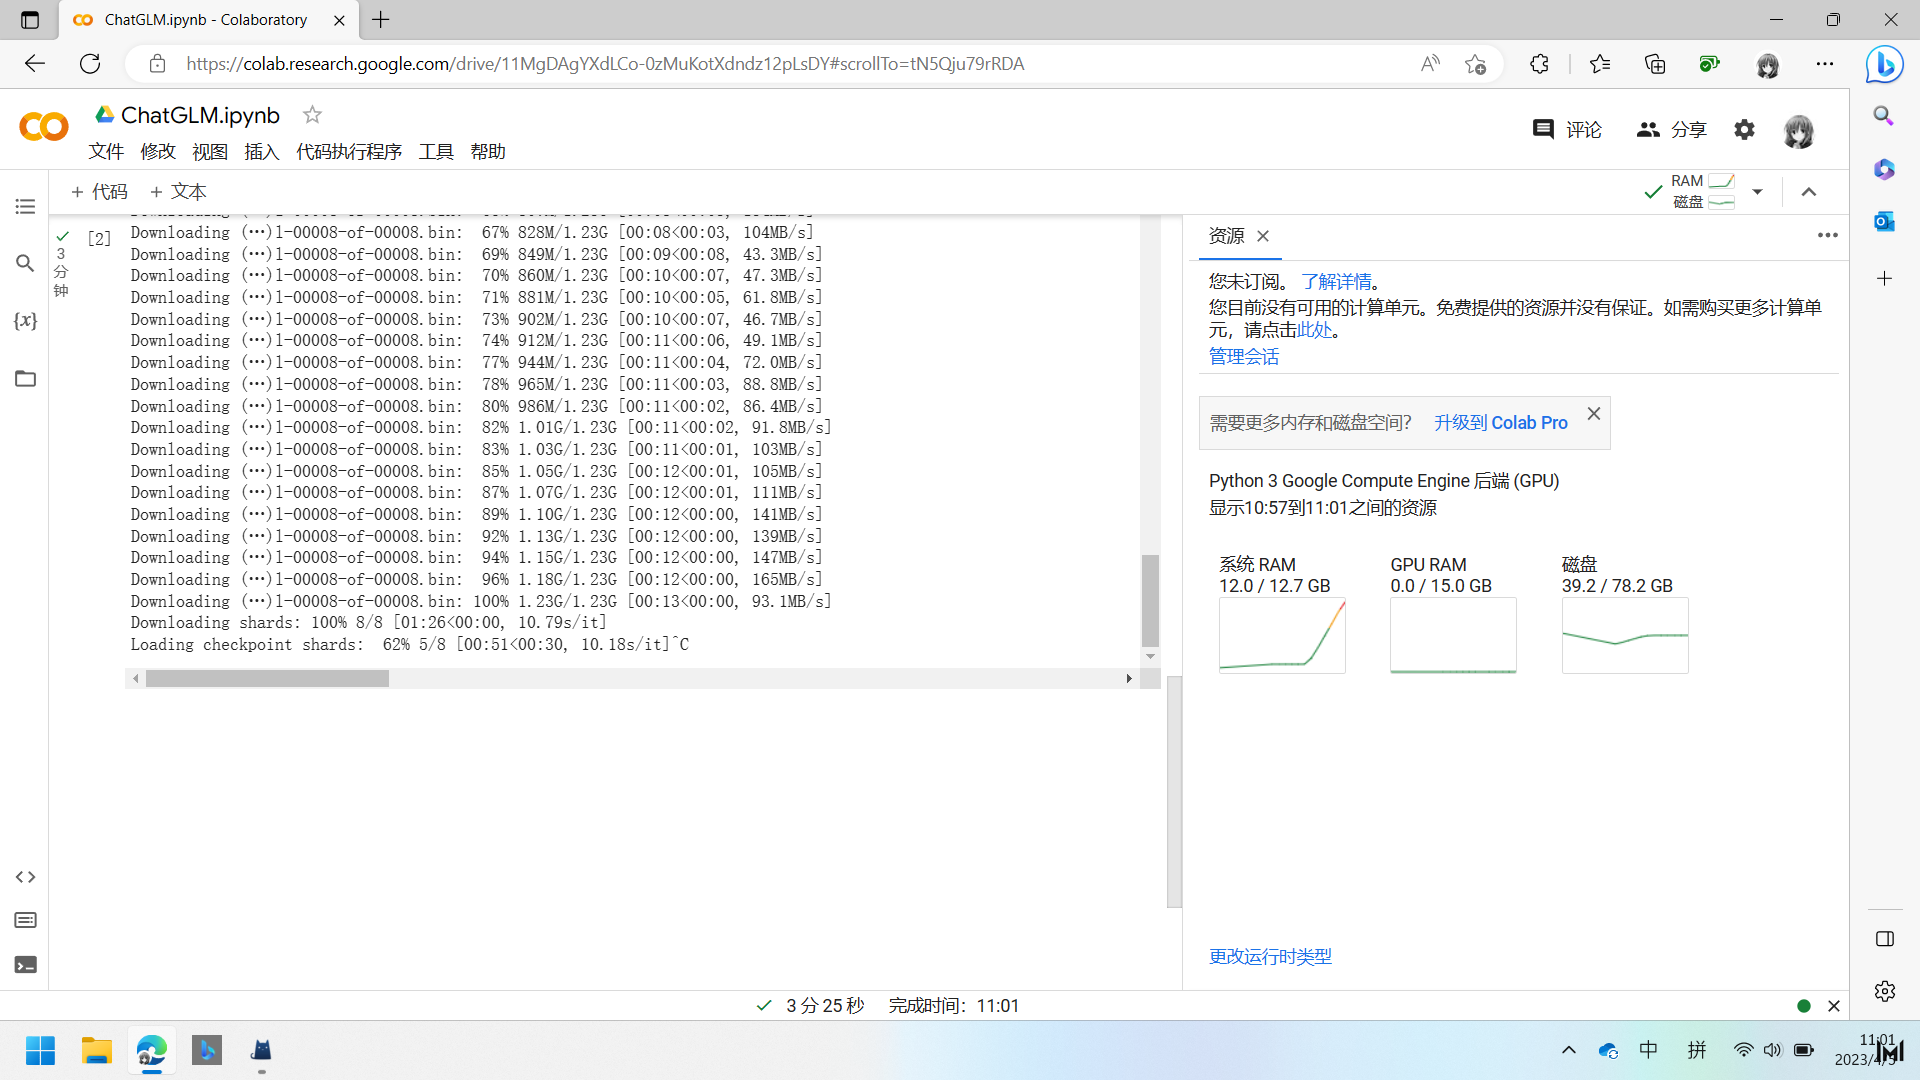
Task: Open a new browser tab
Action: tap(381, 19)
